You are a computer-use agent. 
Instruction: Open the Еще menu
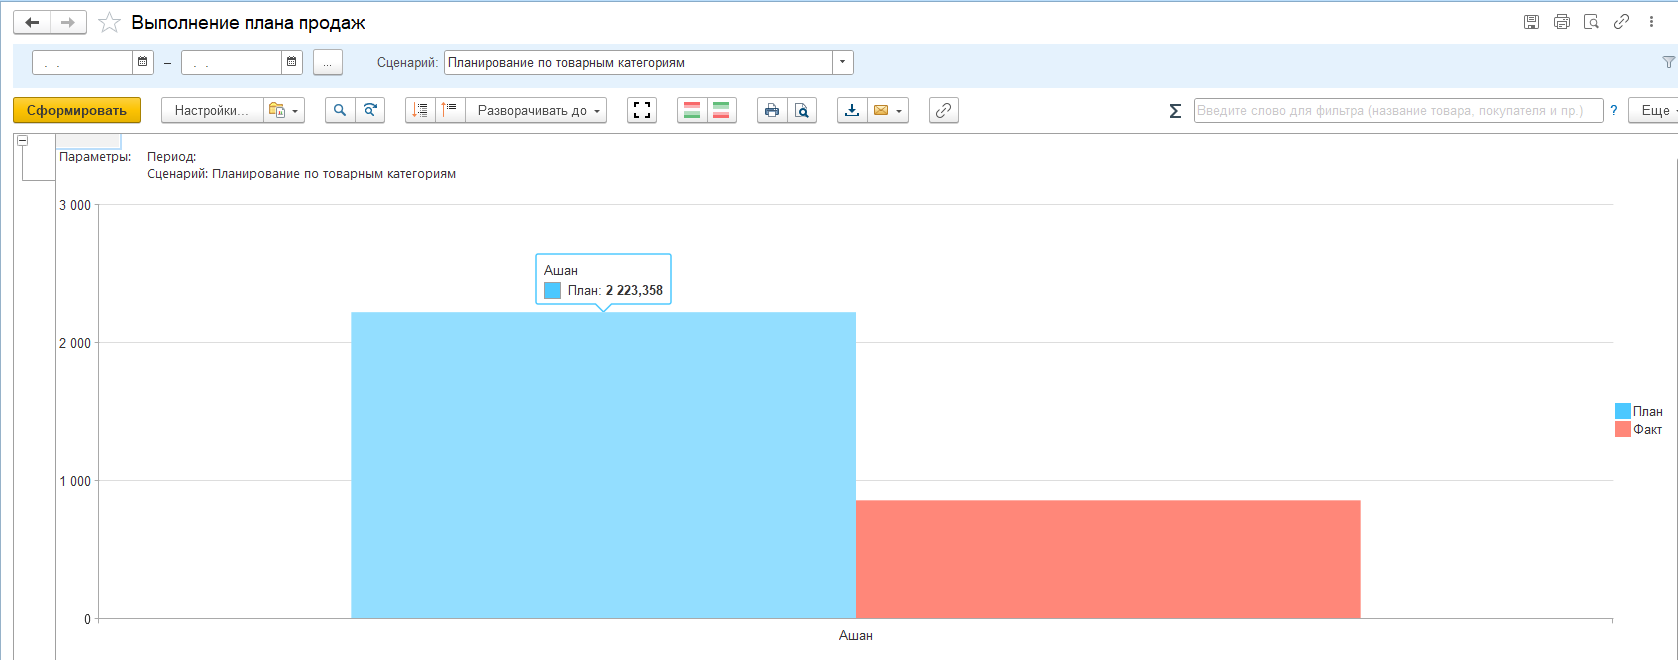(1655, 110)
